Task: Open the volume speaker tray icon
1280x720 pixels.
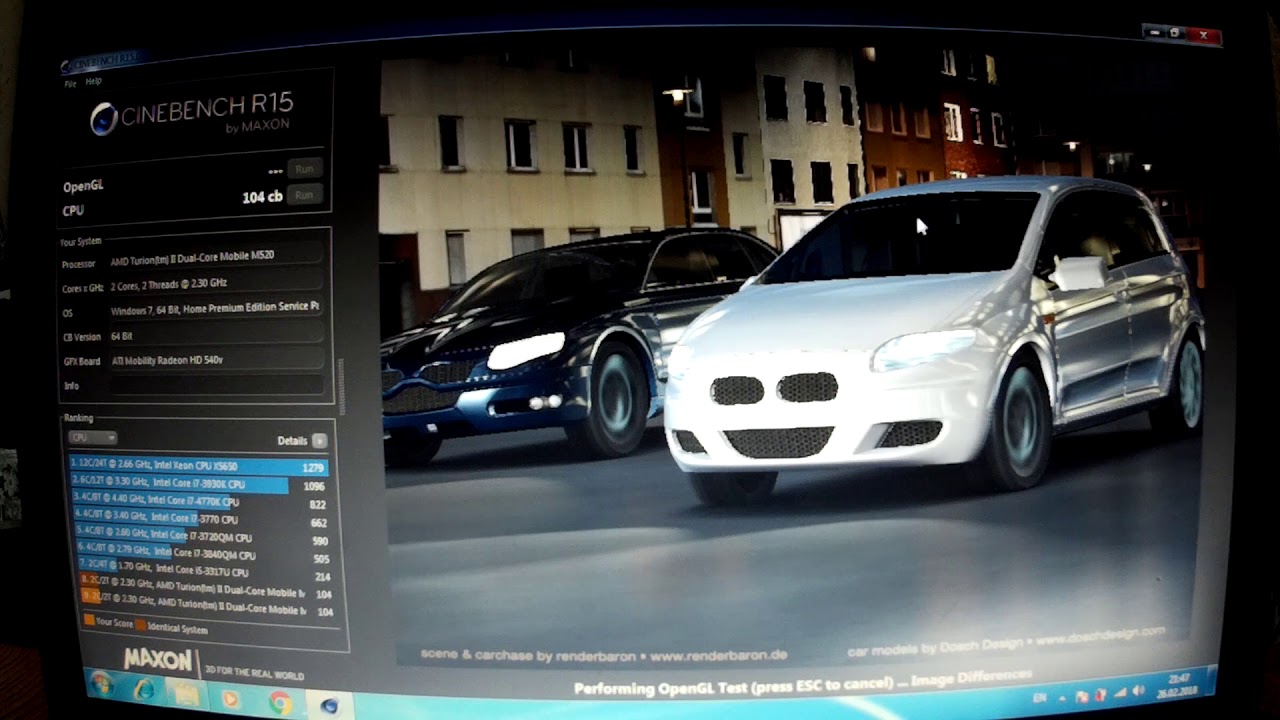Action: click(x=1138, y=690)
